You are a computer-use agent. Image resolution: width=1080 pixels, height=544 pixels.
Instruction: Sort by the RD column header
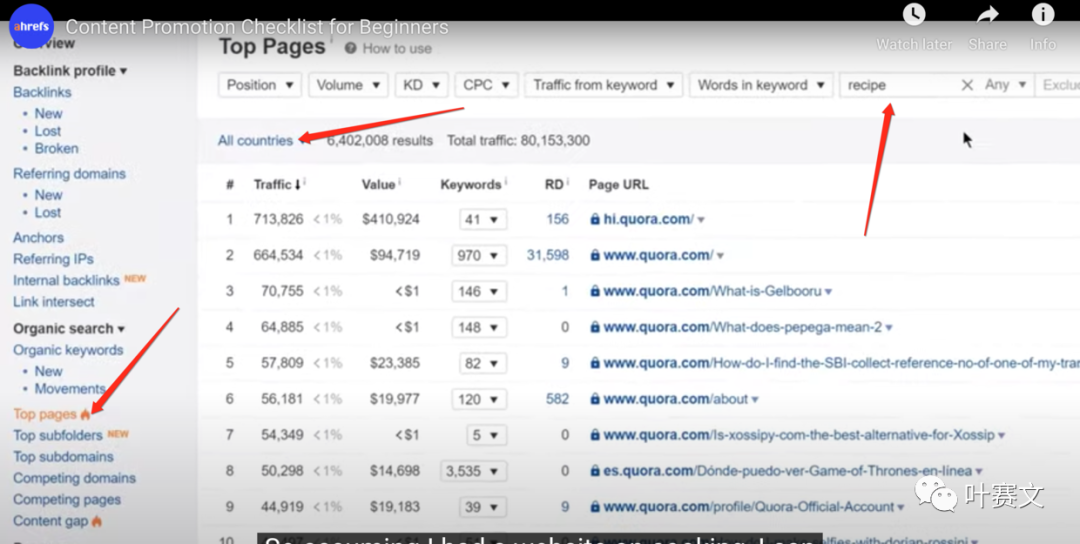554,185
